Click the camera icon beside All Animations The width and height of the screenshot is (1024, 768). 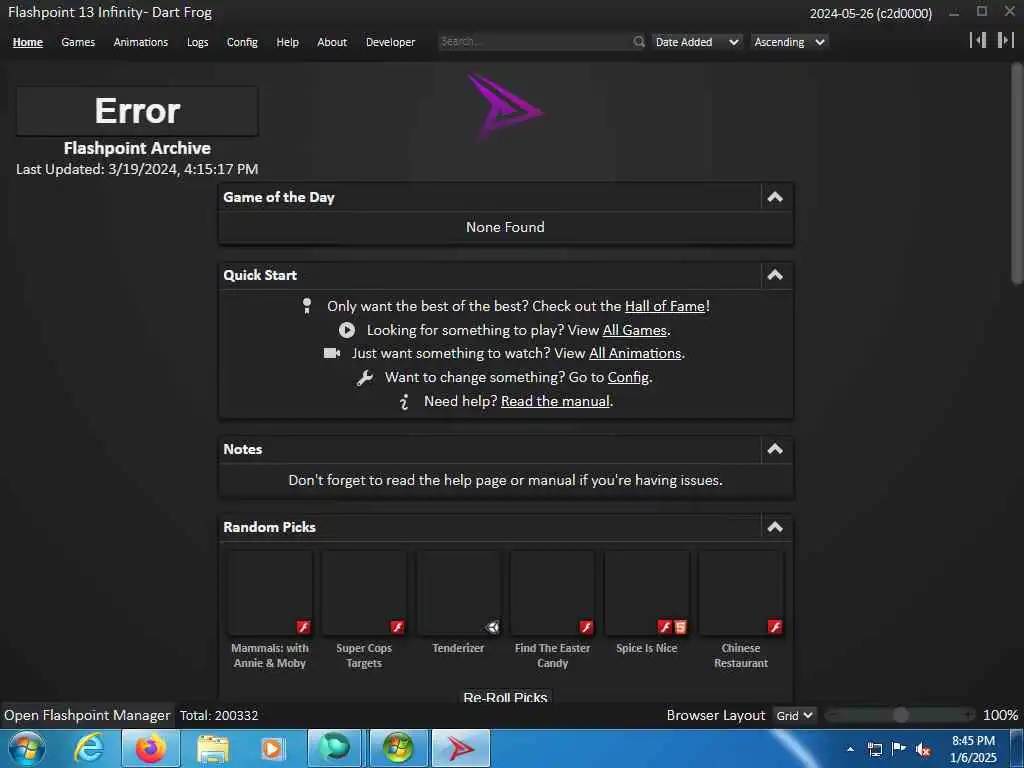tap(332, 353)
